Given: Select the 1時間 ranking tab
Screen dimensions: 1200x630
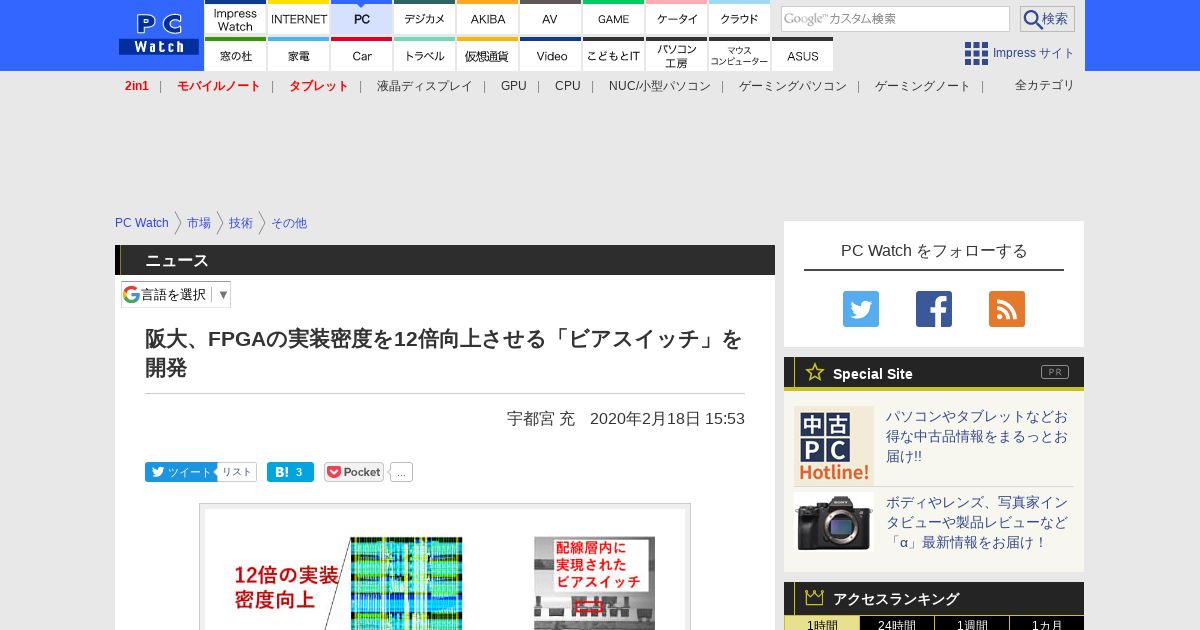Looking at the screenshot, I should click(x=822, y=624).
